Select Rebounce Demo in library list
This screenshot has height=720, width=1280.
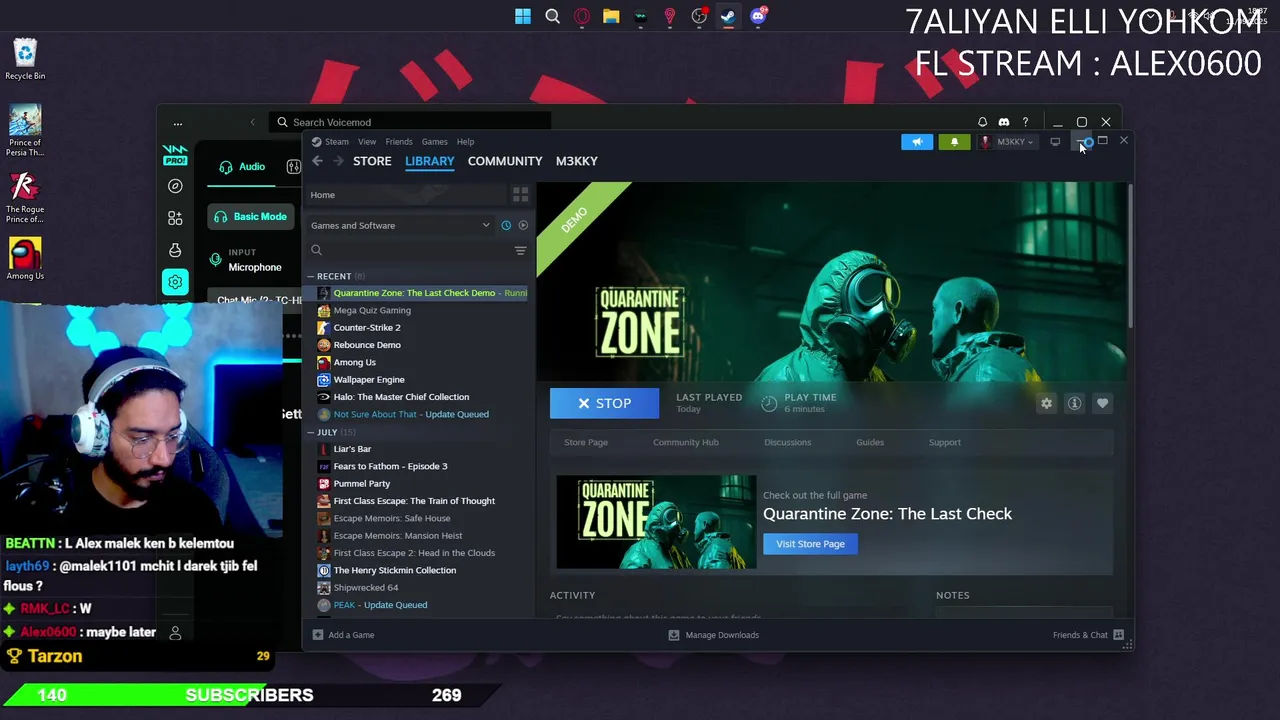[367, 345]
